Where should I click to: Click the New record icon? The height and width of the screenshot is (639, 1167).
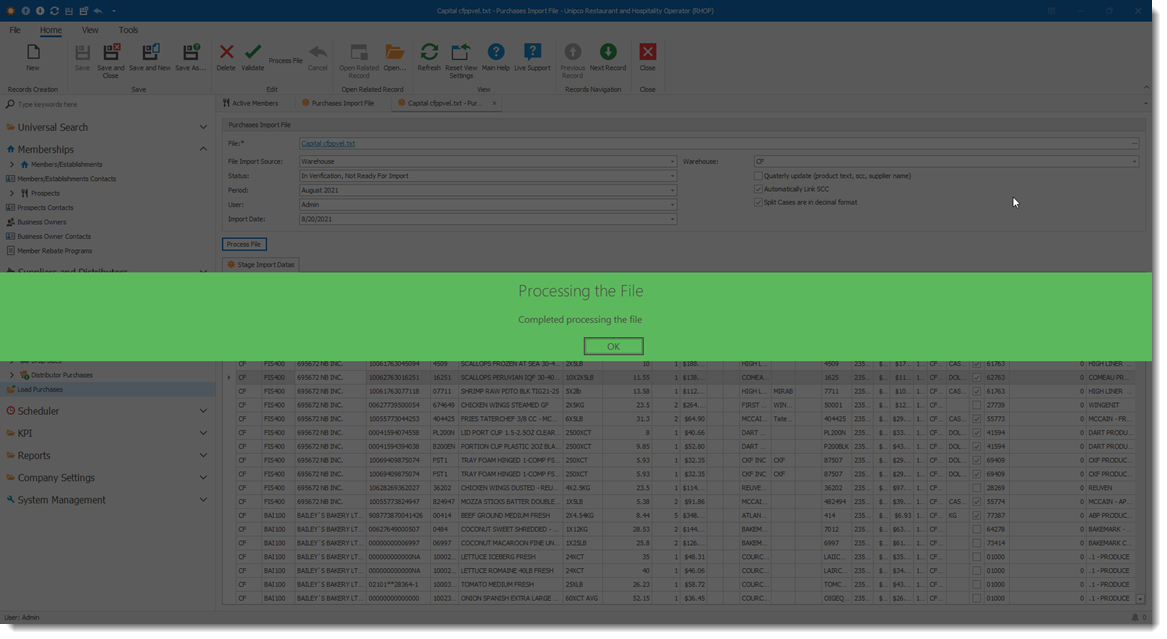click(x=33, y=54)
